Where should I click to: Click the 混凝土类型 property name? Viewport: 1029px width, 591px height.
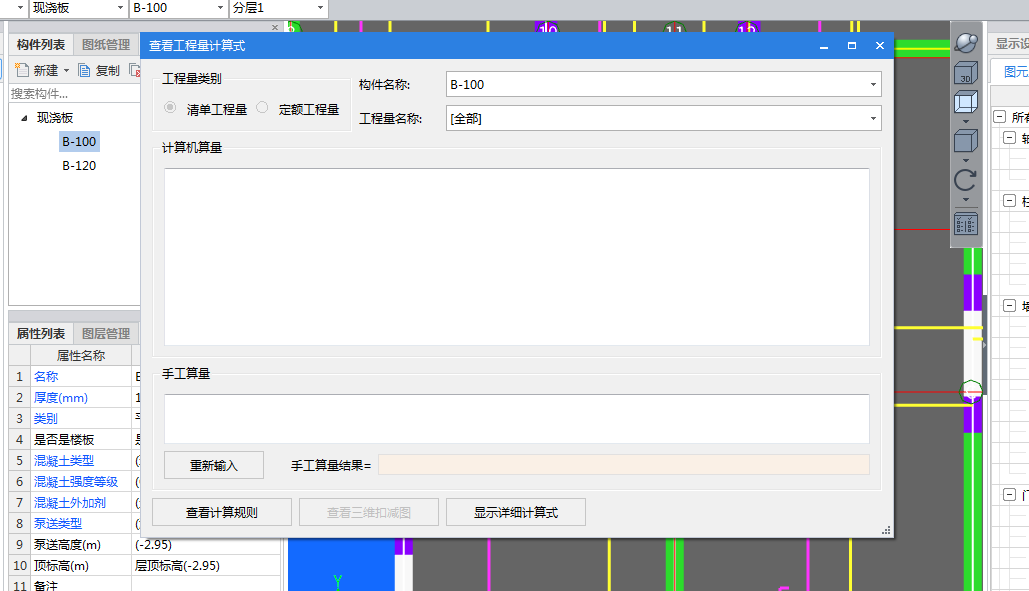pyautogui.click(x=64, y=460)
